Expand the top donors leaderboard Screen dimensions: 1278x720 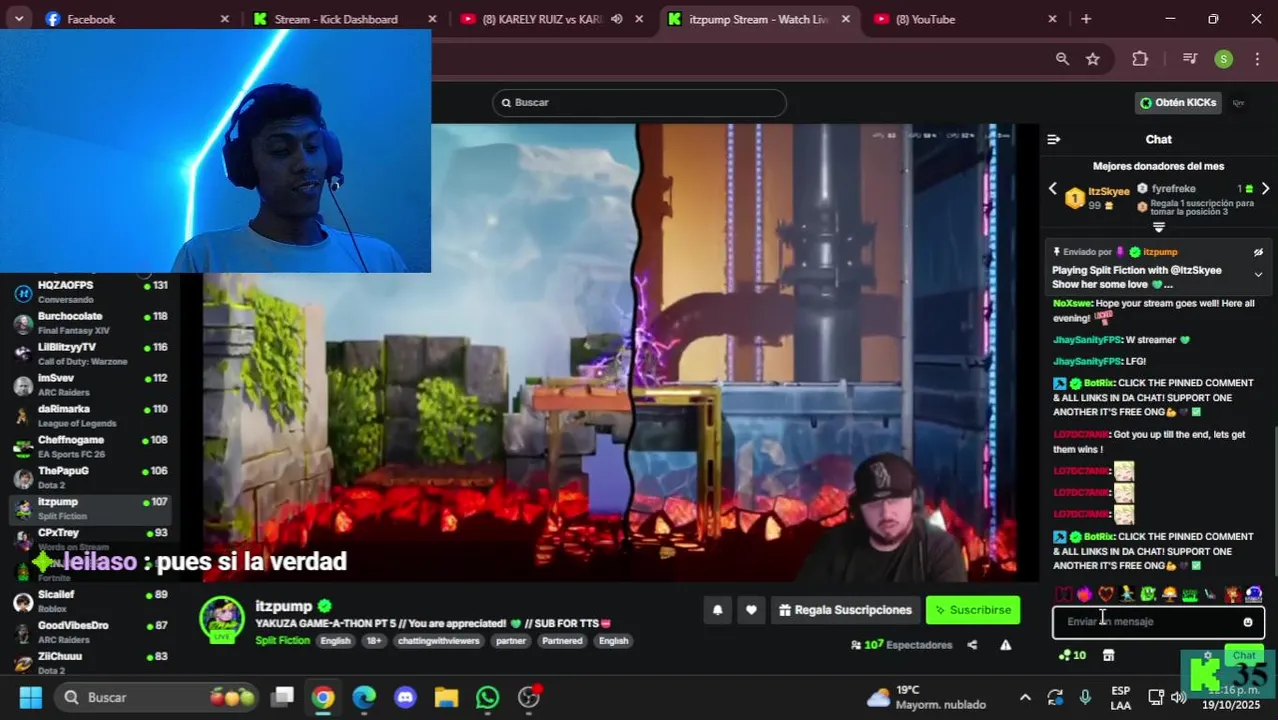(1159, 227)
